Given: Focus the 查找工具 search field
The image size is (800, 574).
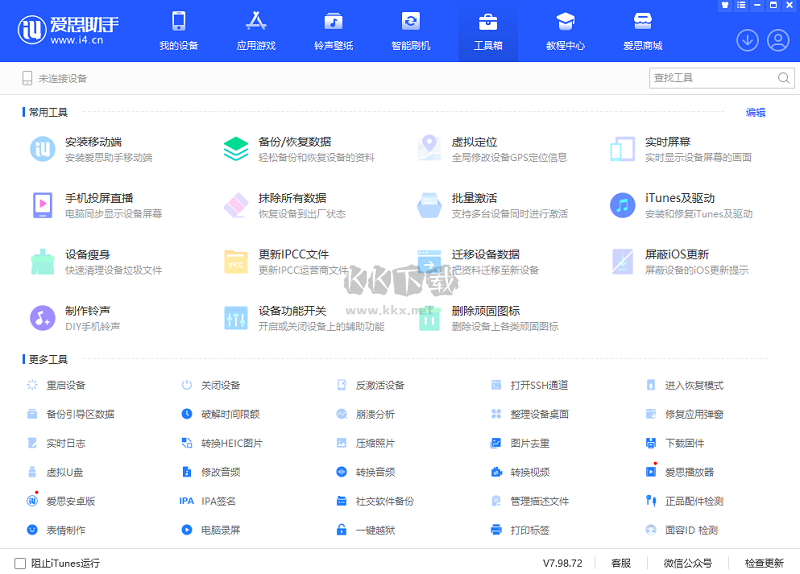Looking at the screenshot, I should point(712,78).
